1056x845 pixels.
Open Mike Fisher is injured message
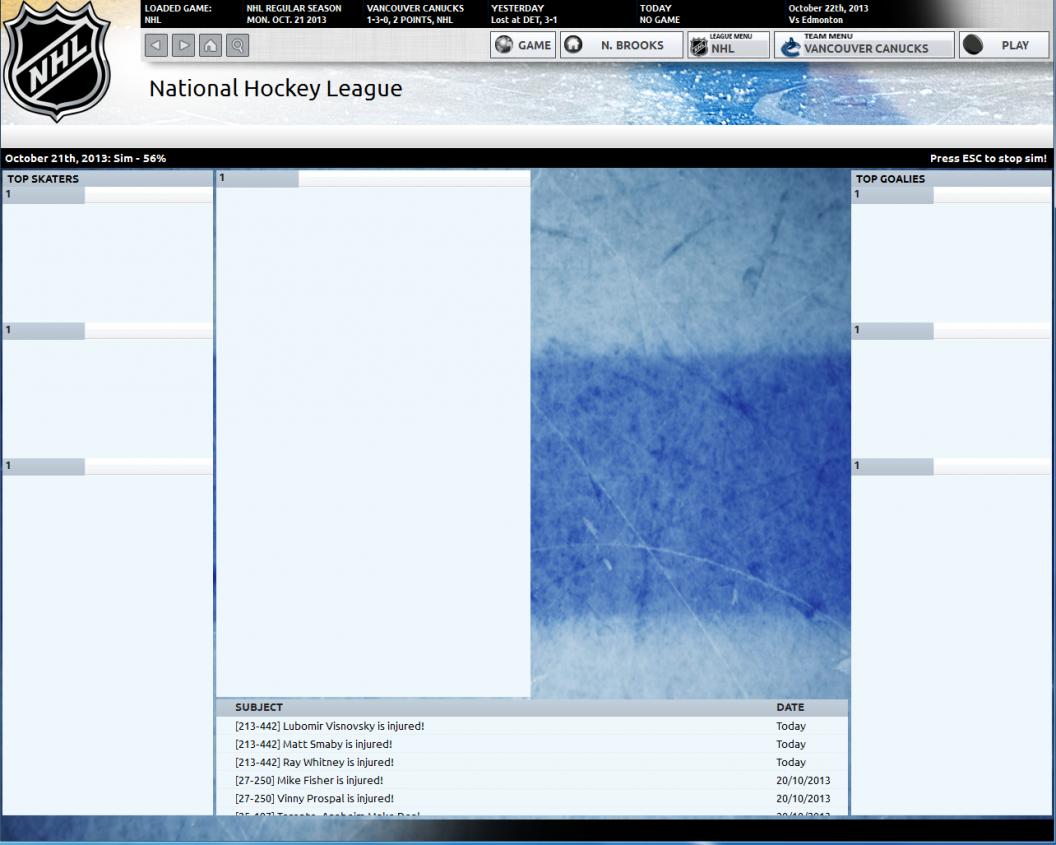531,780
